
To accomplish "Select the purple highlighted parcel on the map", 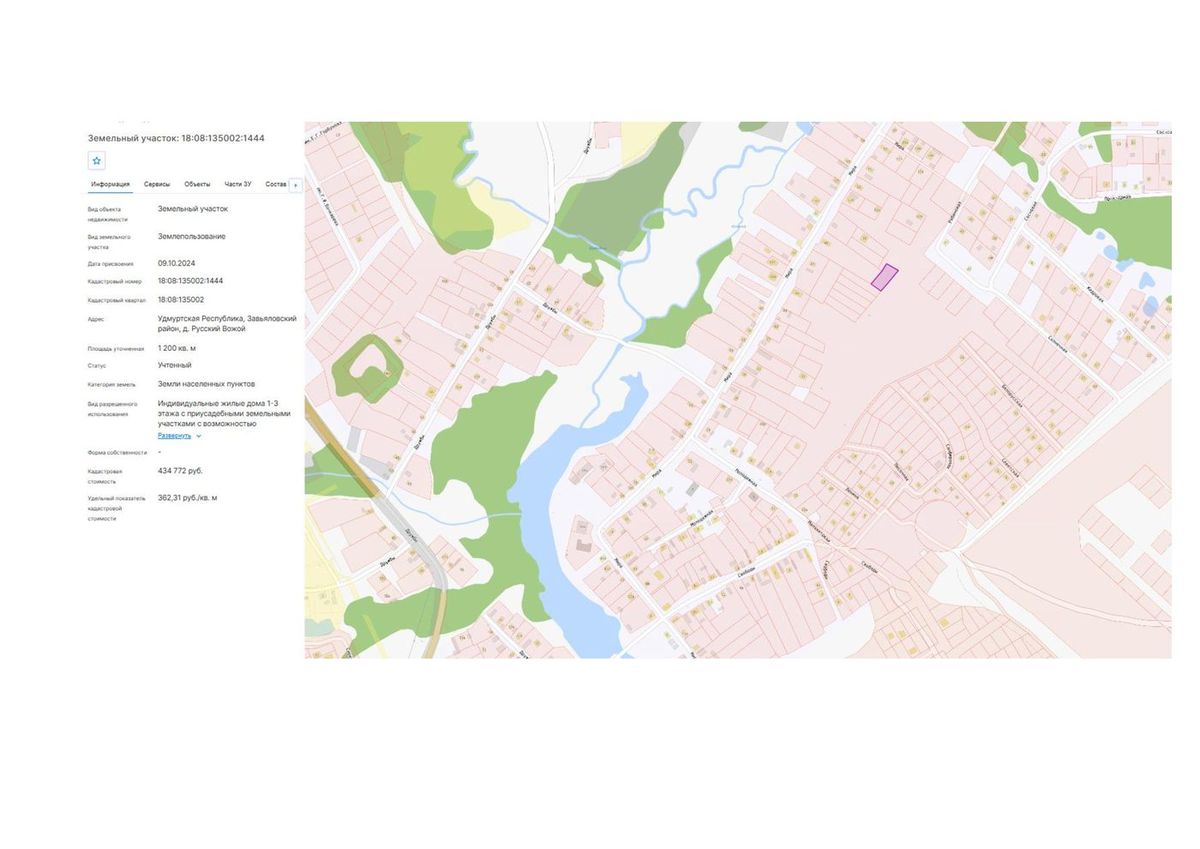I will 884,277.
